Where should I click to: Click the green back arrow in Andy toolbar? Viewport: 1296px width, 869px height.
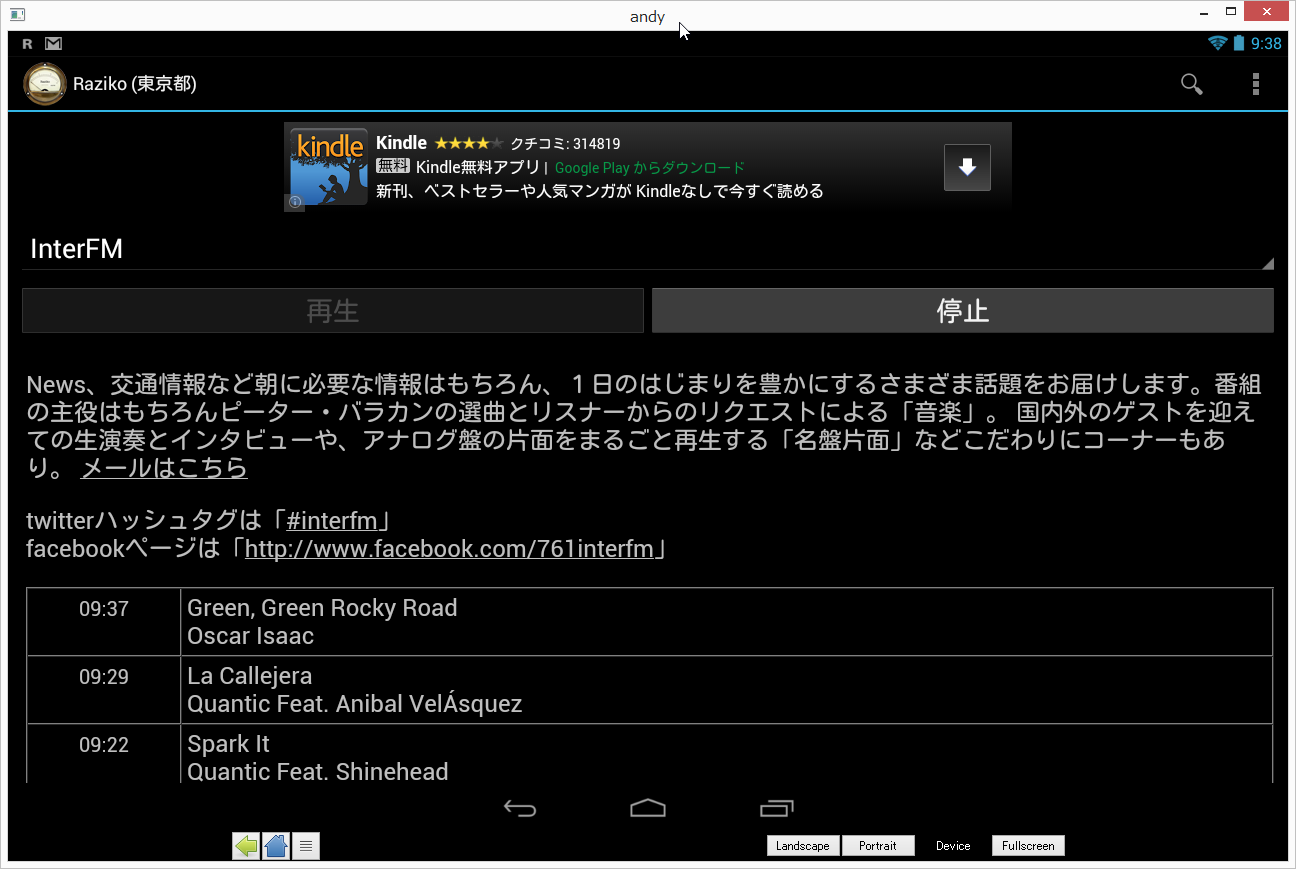(247, 846)
